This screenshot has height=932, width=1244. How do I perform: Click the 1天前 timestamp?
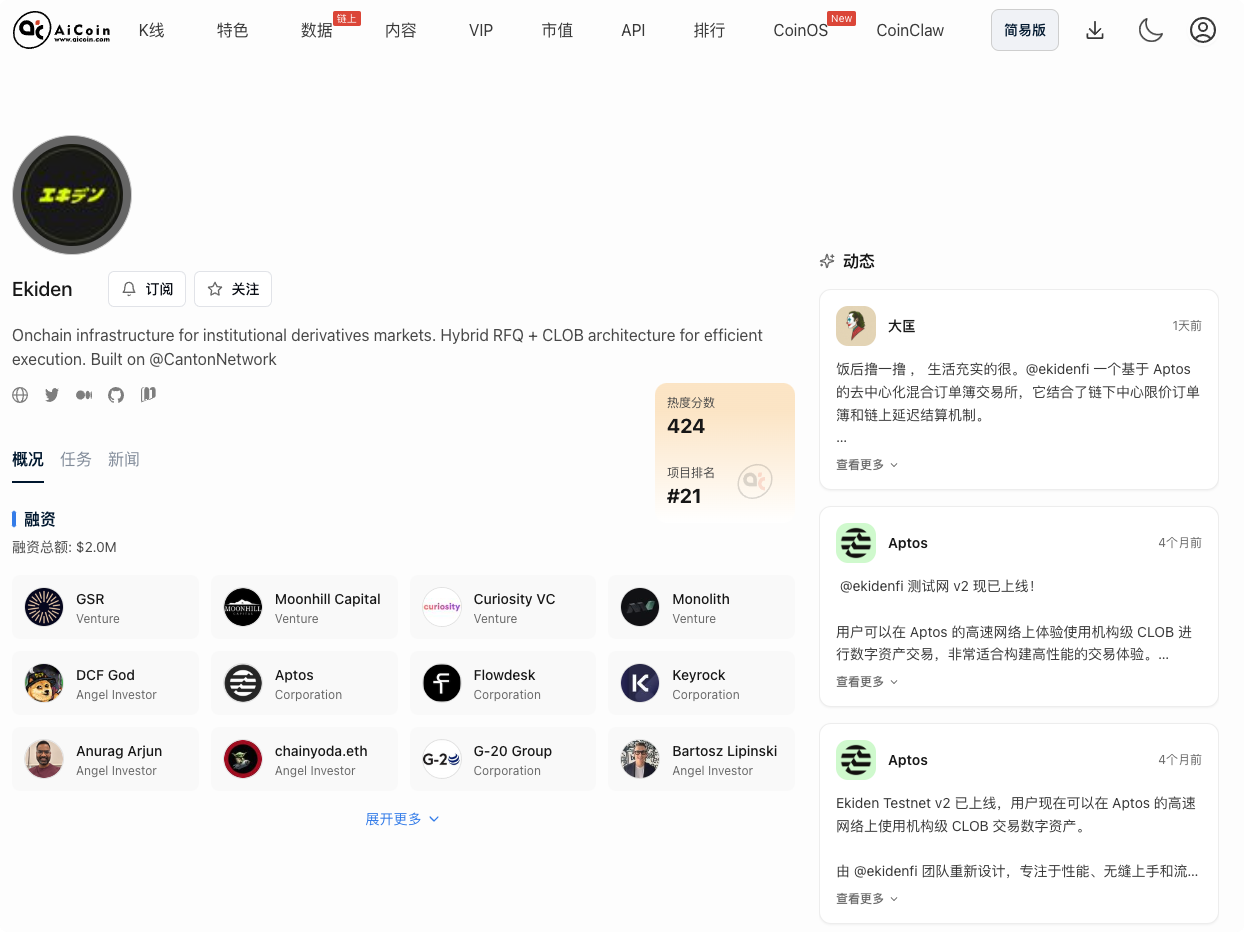[x=1187, y=326]
